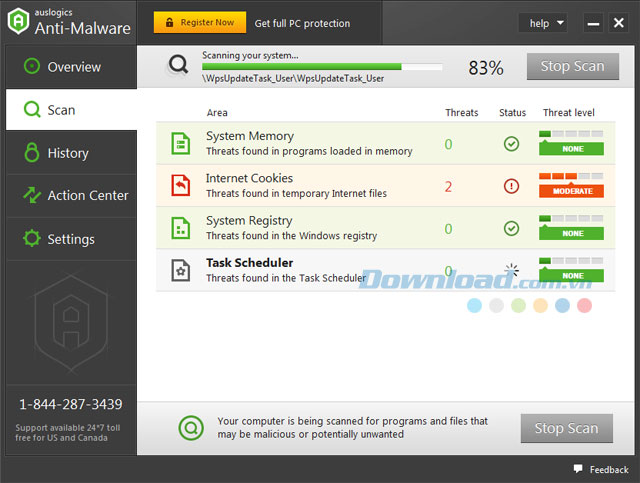Close the Anti-Malware window
Image resolution: width=640 pixels, height=483 pixels.
[x=619, y=23]
